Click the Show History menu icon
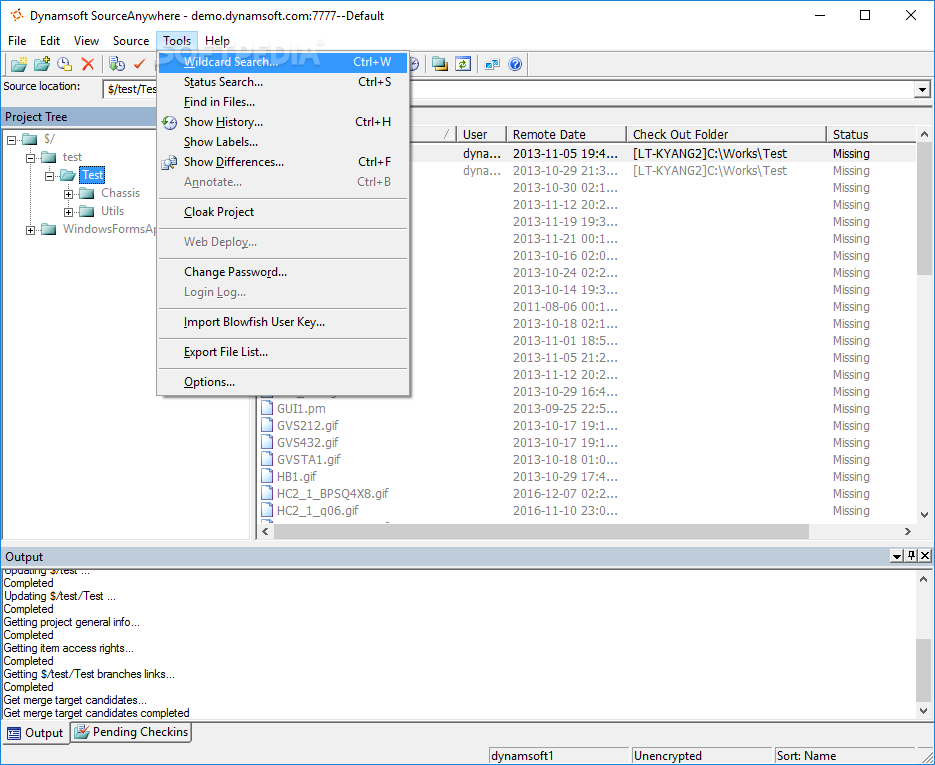 click(x=169, y=122)
